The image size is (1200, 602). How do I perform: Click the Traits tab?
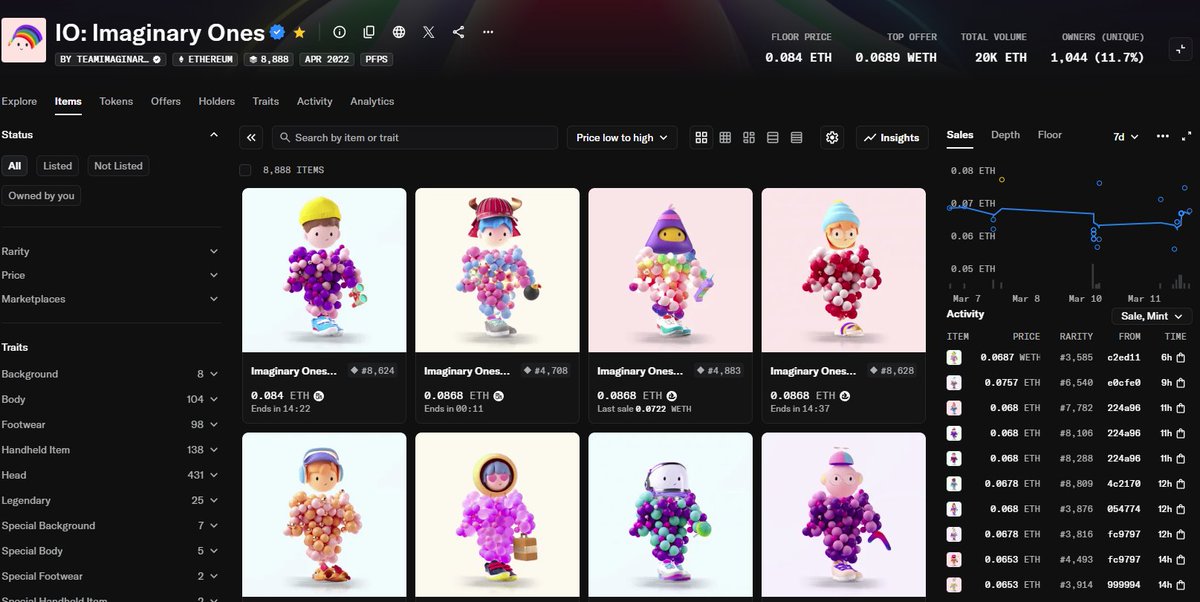pyautogui.click(x=266, y=101)
